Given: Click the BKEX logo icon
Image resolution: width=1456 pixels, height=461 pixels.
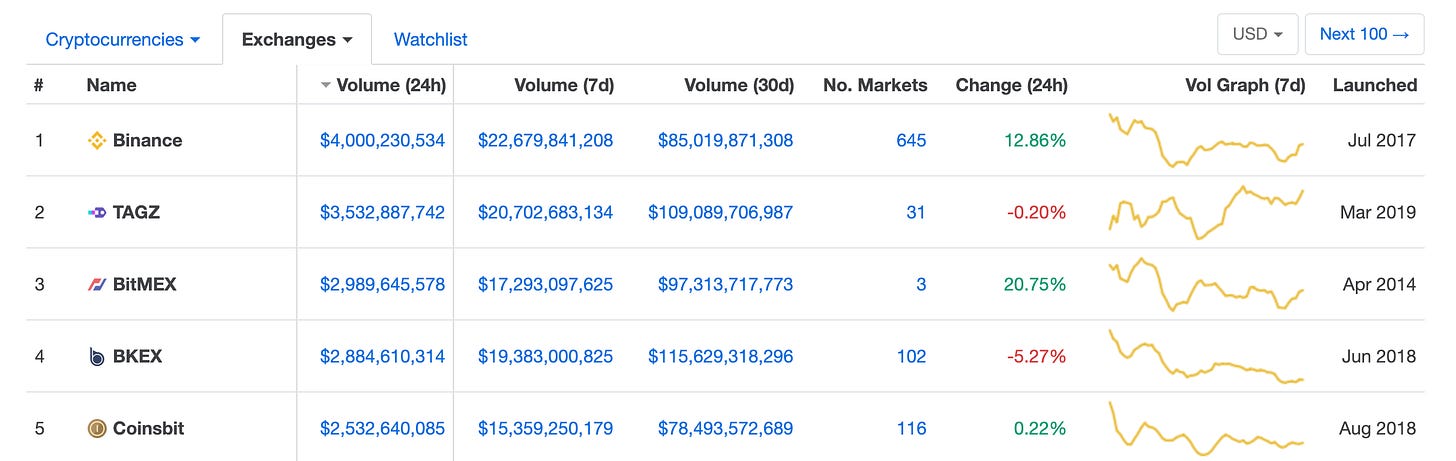Looking at the screenshot, I should coord(97,357).
